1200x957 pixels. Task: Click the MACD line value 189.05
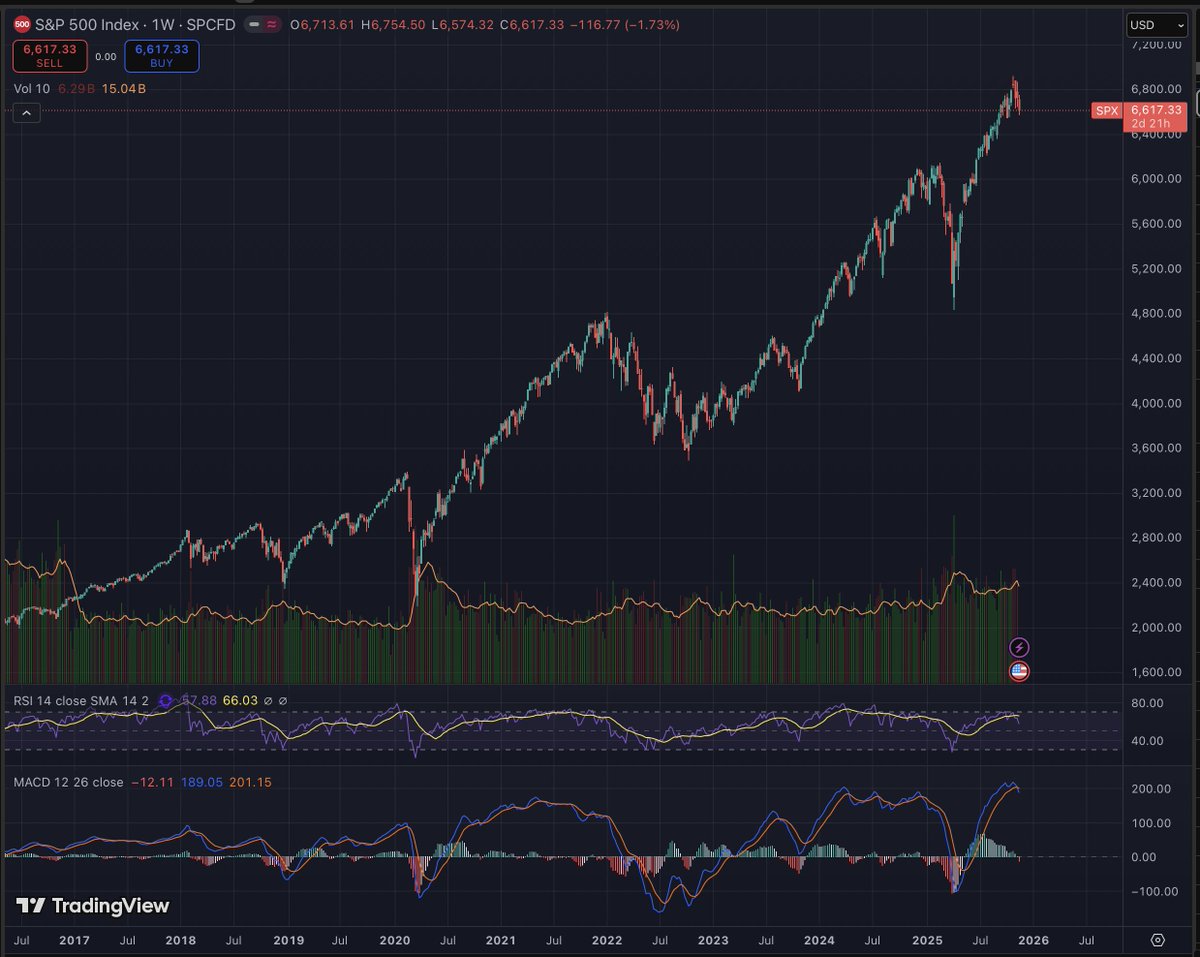[x=200, y=782]
